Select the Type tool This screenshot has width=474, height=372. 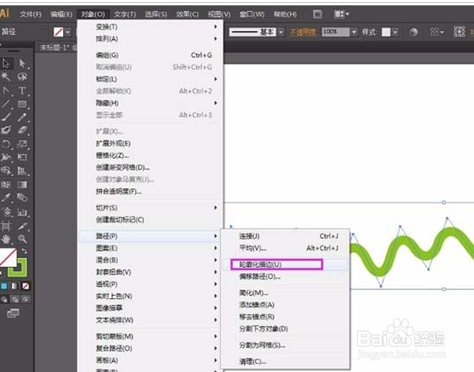pyautogui.click(x=22, y=91)
